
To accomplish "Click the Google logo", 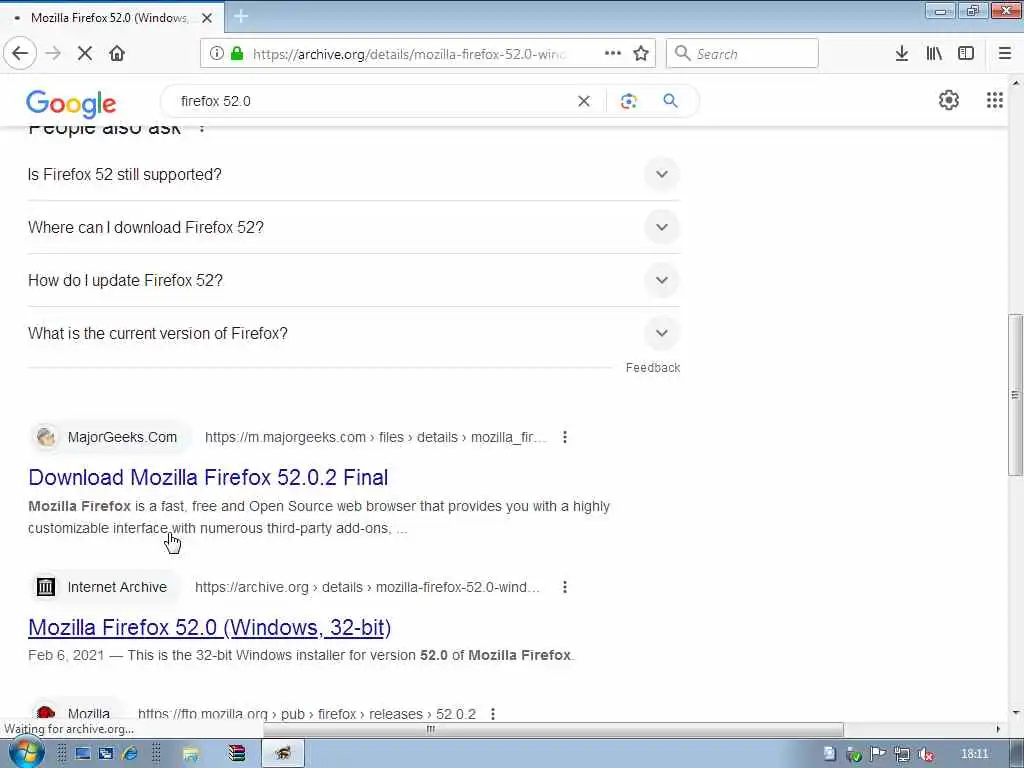I will (71, 104).
